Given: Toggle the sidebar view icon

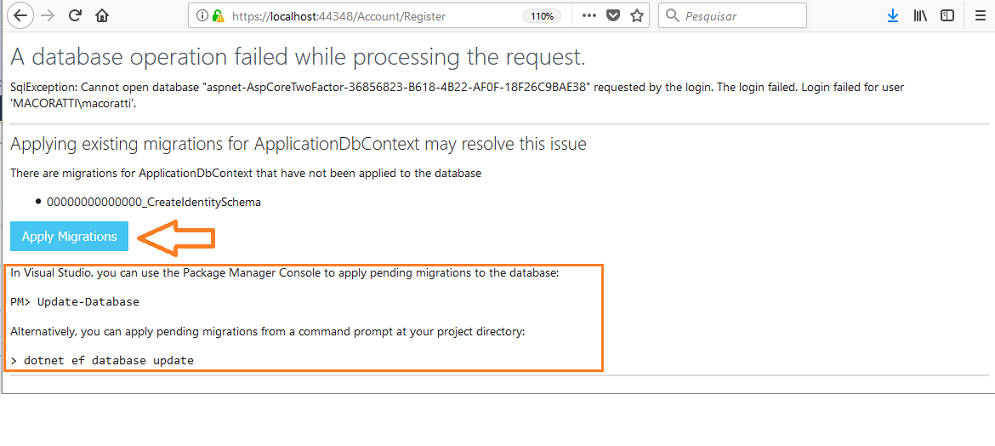Looking at the screenshot, I should (x=947, y=16).
